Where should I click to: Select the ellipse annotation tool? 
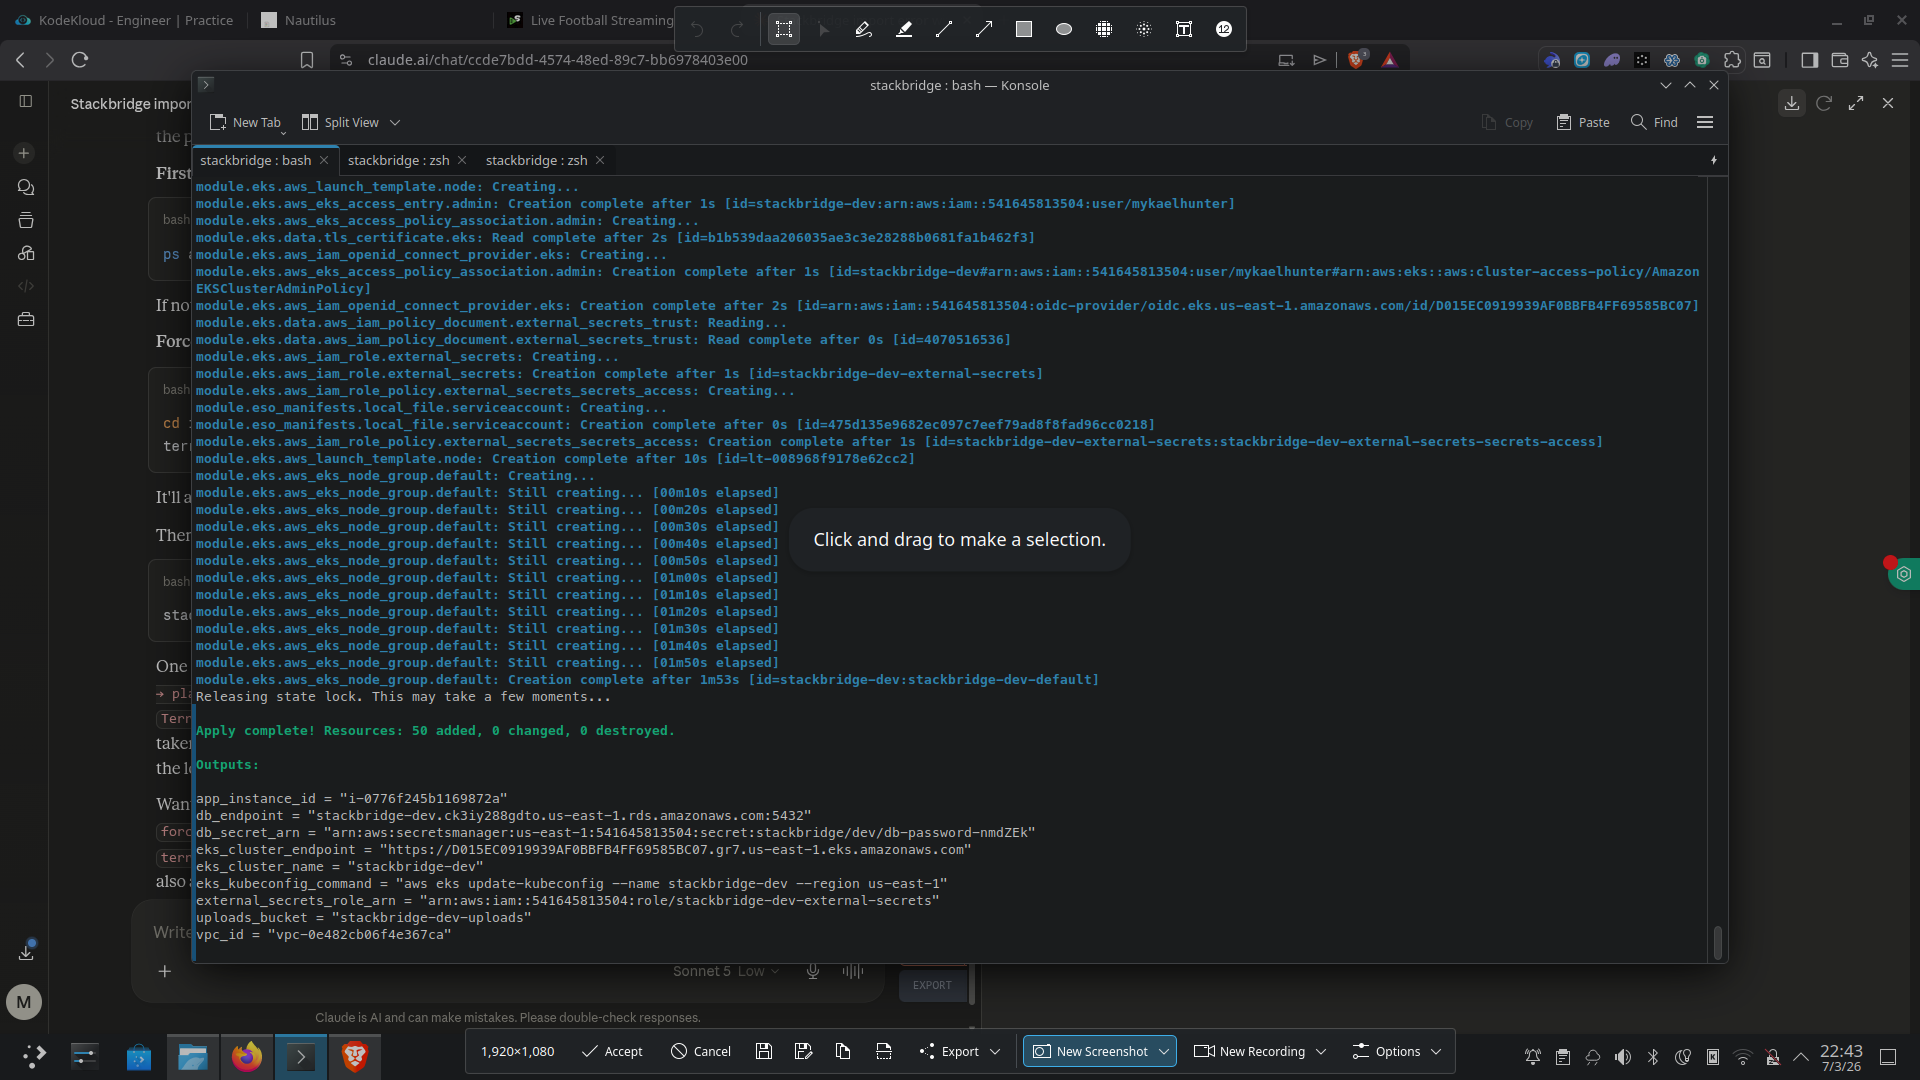click(1064, 29)
